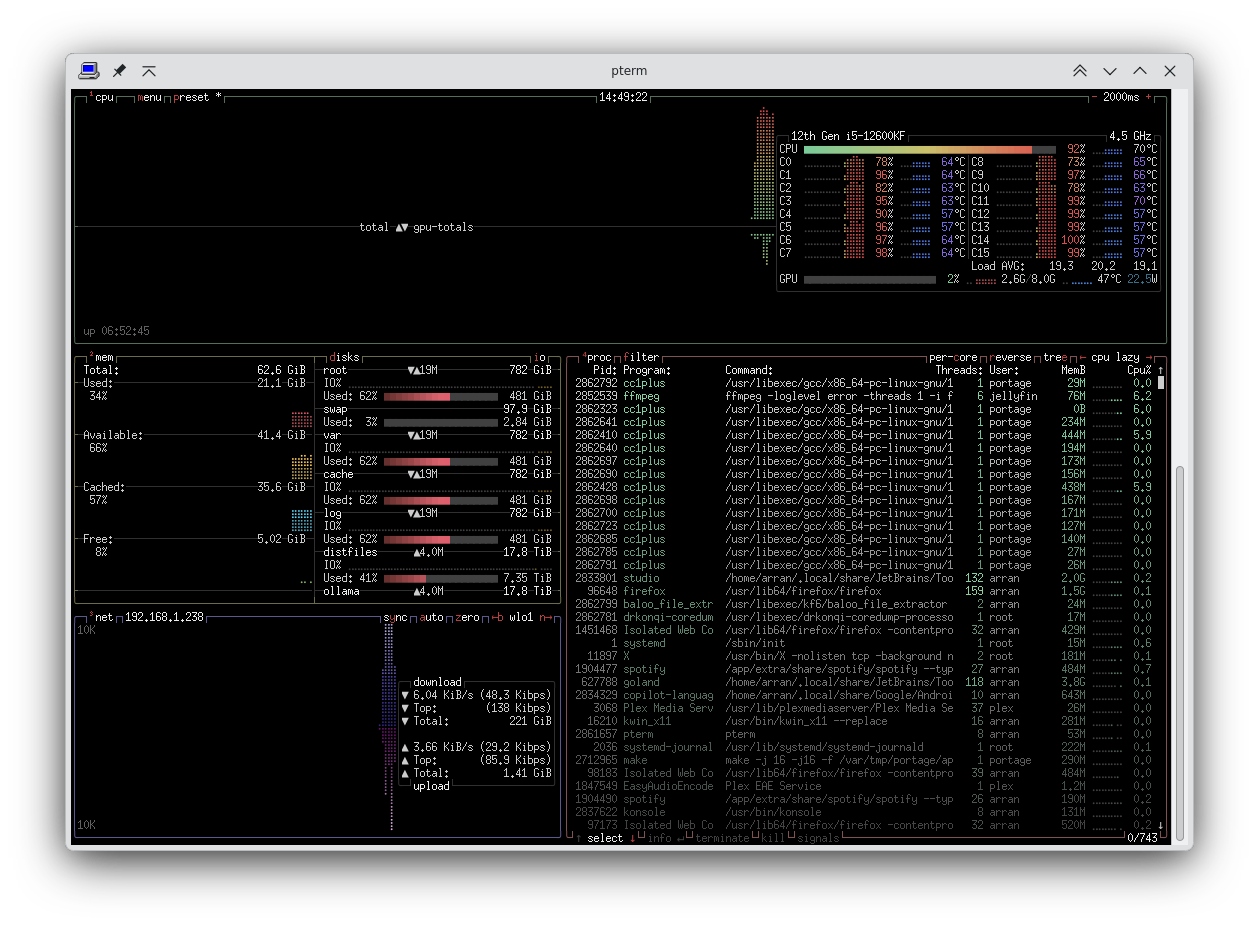Click the wlo1 interface name
This screenshot has height=928, width=1259.
point(521,617)
